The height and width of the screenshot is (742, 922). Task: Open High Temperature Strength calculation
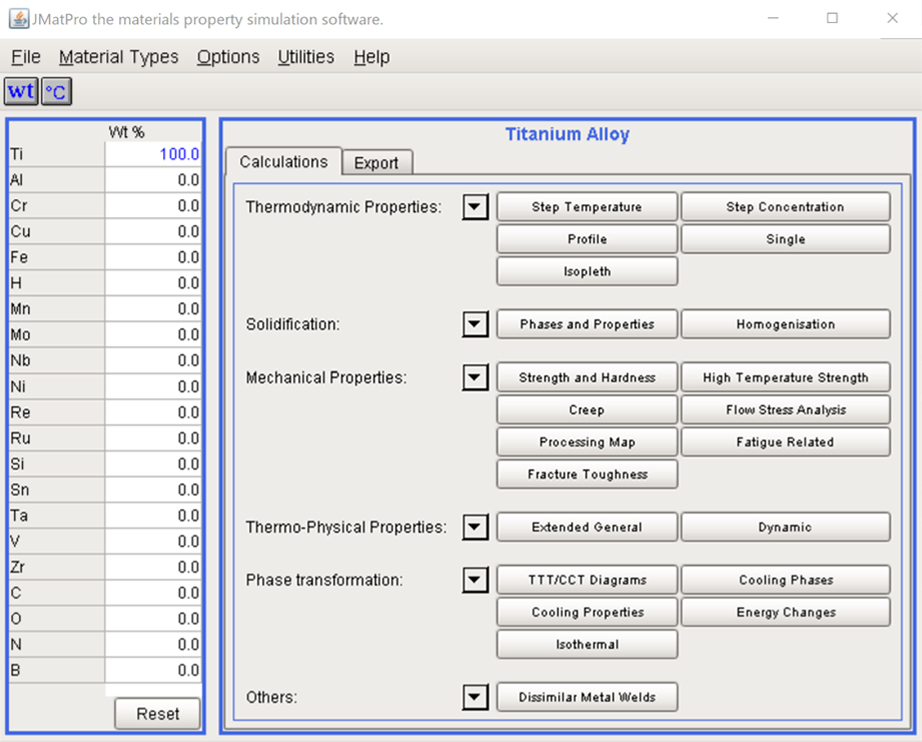point(785,377)
